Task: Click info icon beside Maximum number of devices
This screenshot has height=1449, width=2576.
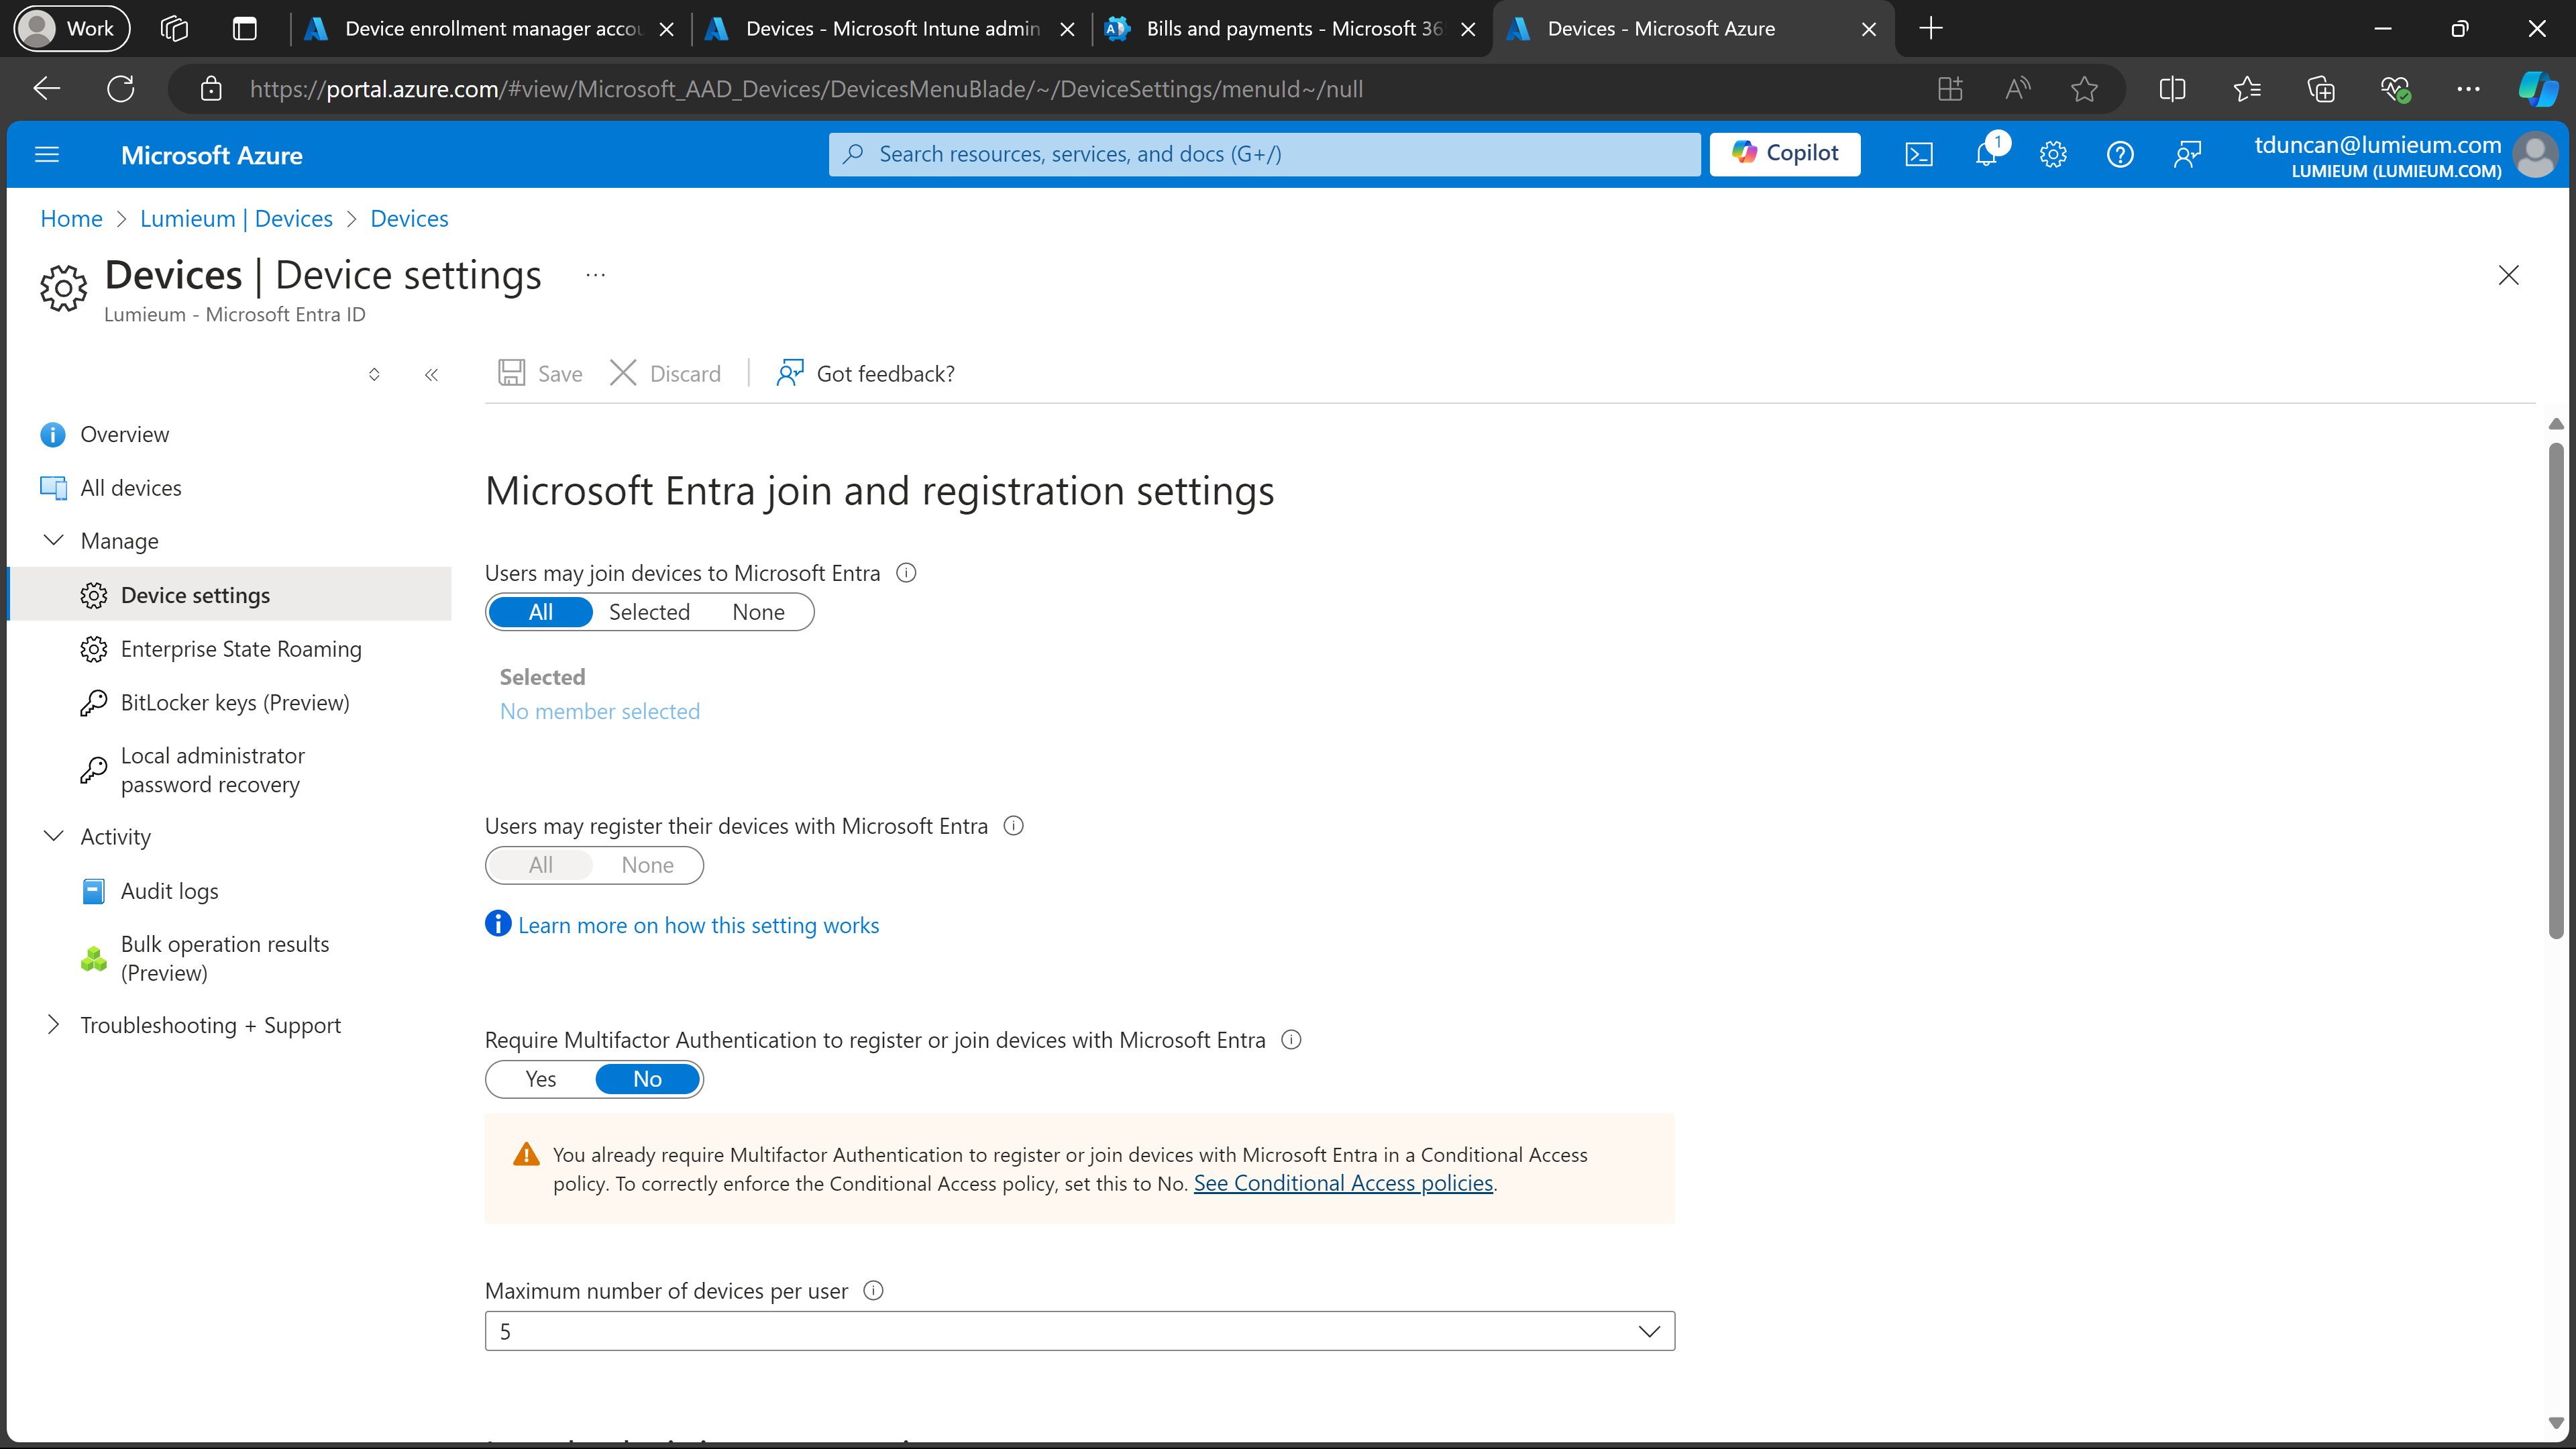Action: point(873,1291)
